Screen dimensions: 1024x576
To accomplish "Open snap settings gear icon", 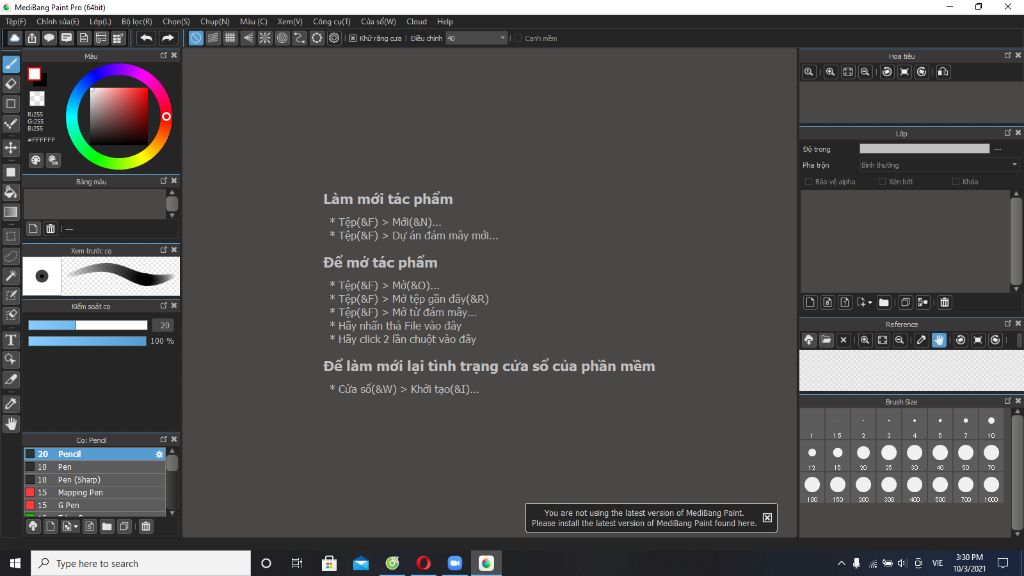I will point(334,38).
